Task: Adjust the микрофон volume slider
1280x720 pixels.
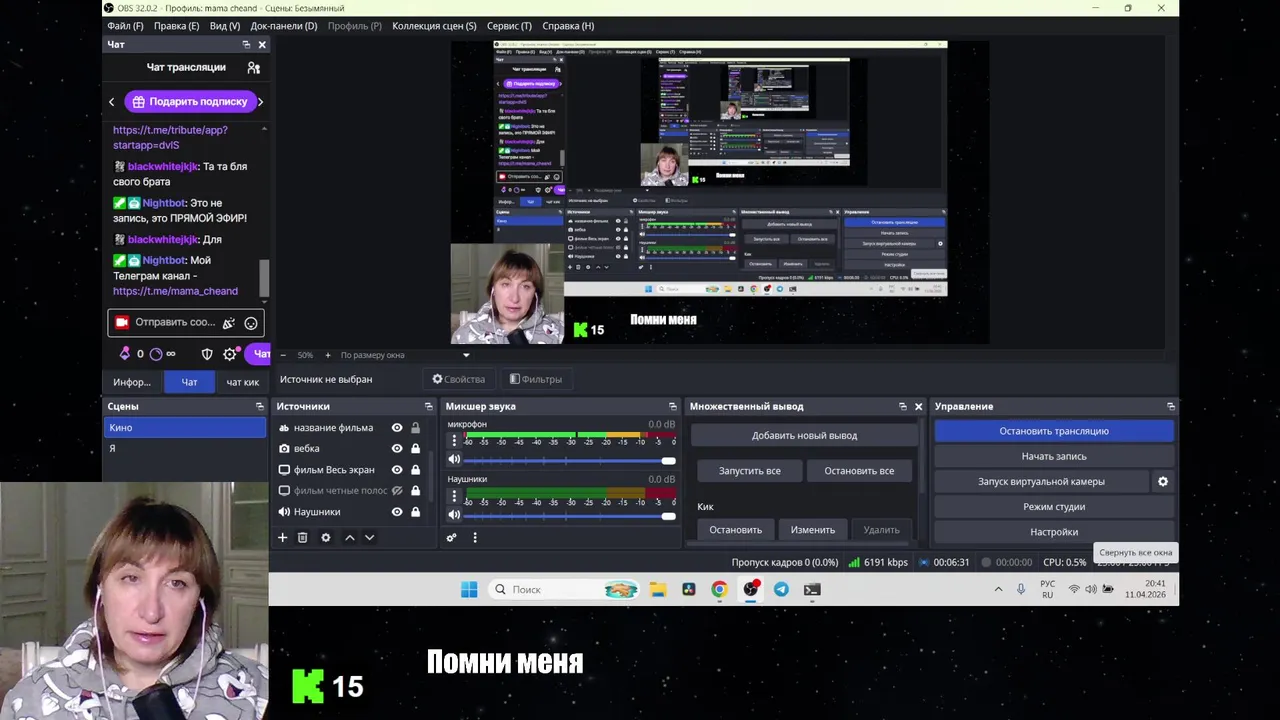Action: (569, 460)
